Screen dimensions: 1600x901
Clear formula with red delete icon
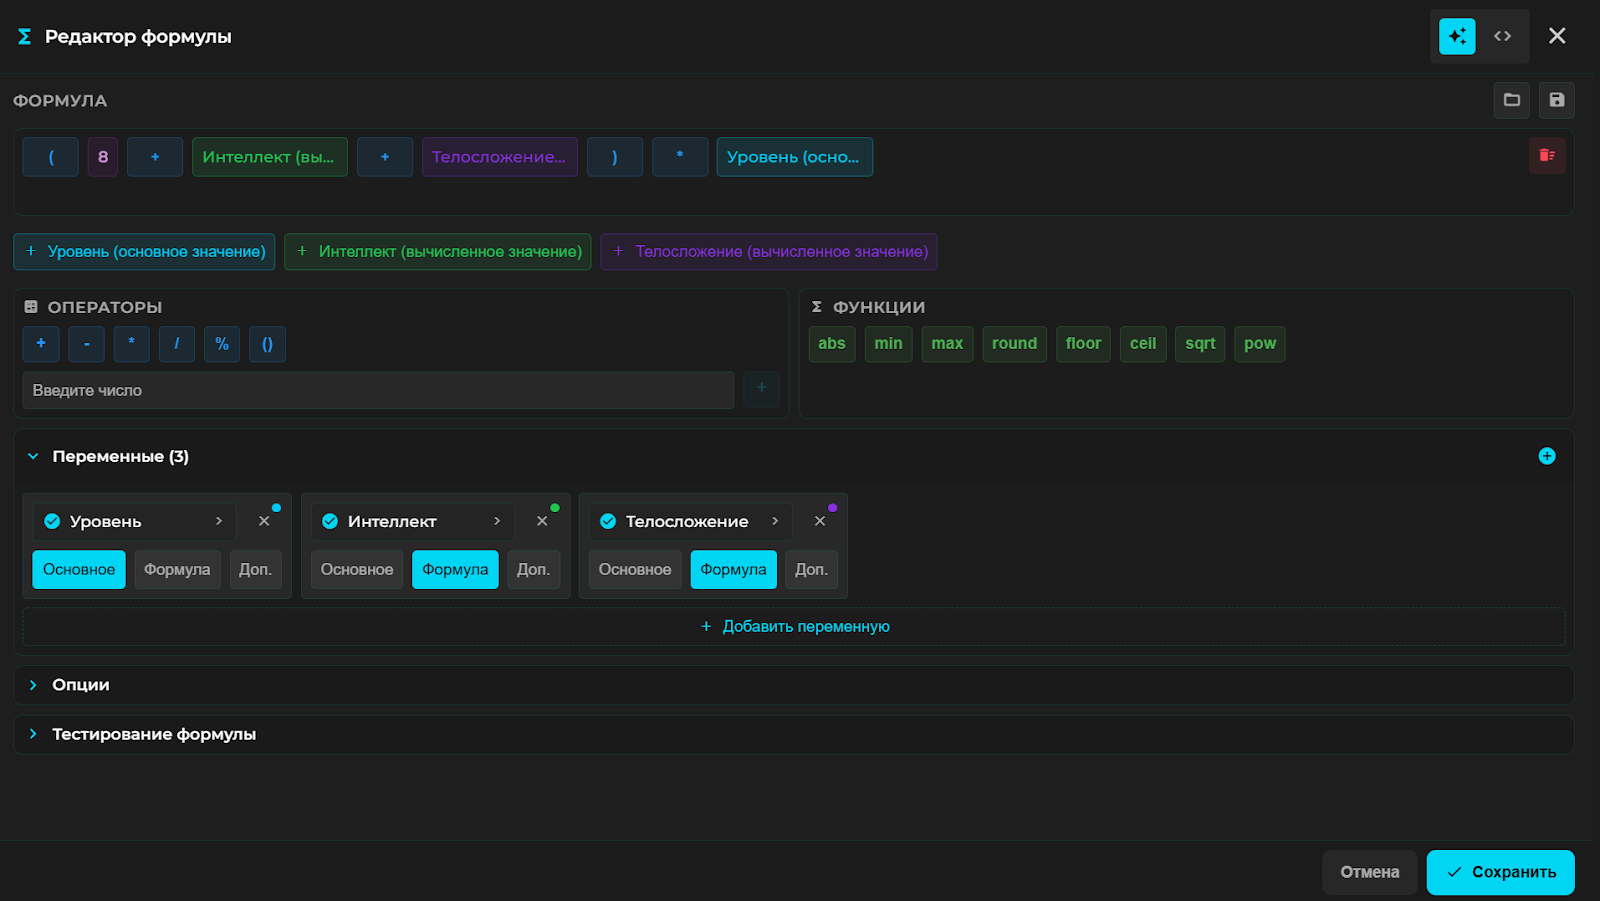click(1546, 156)
